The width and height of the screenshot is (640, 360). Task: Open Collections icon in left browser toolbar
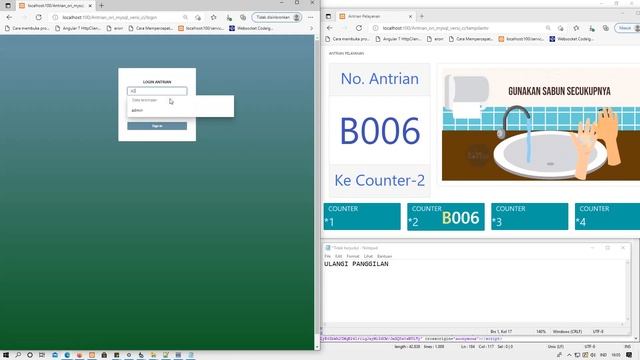coord(243,17)
